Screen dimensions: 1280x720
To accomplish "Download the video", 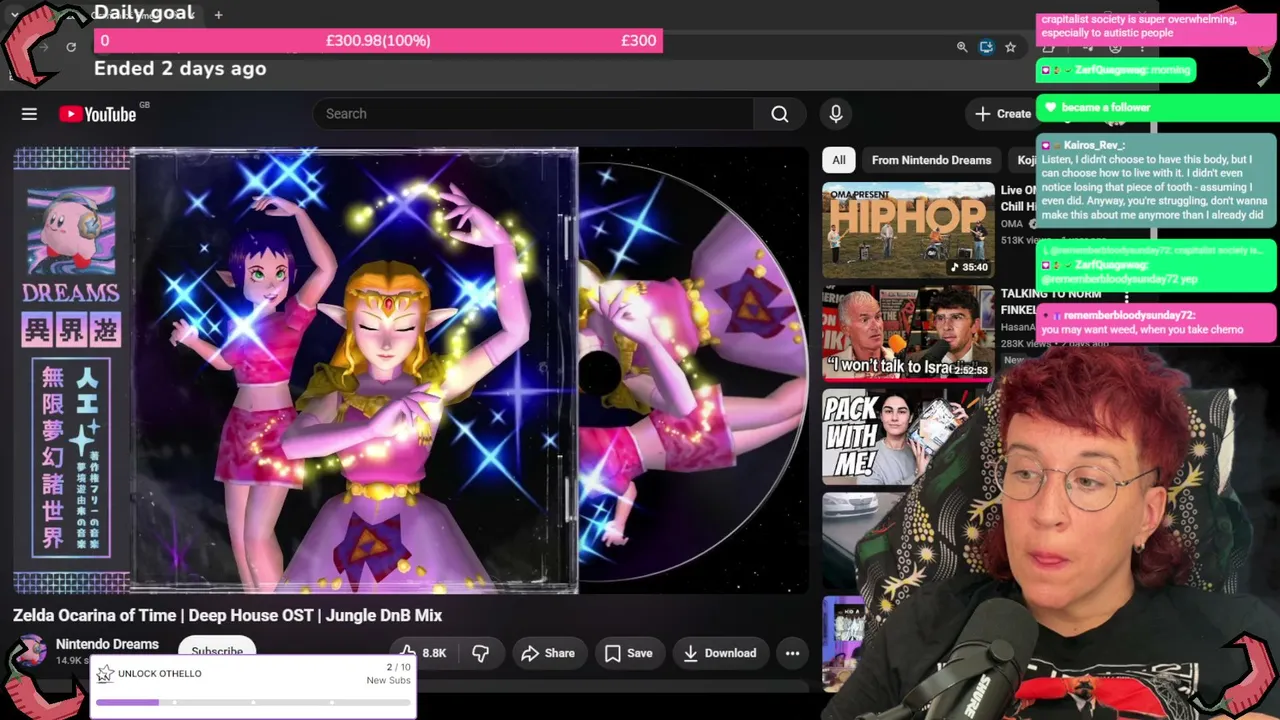I will pos(719,653).
